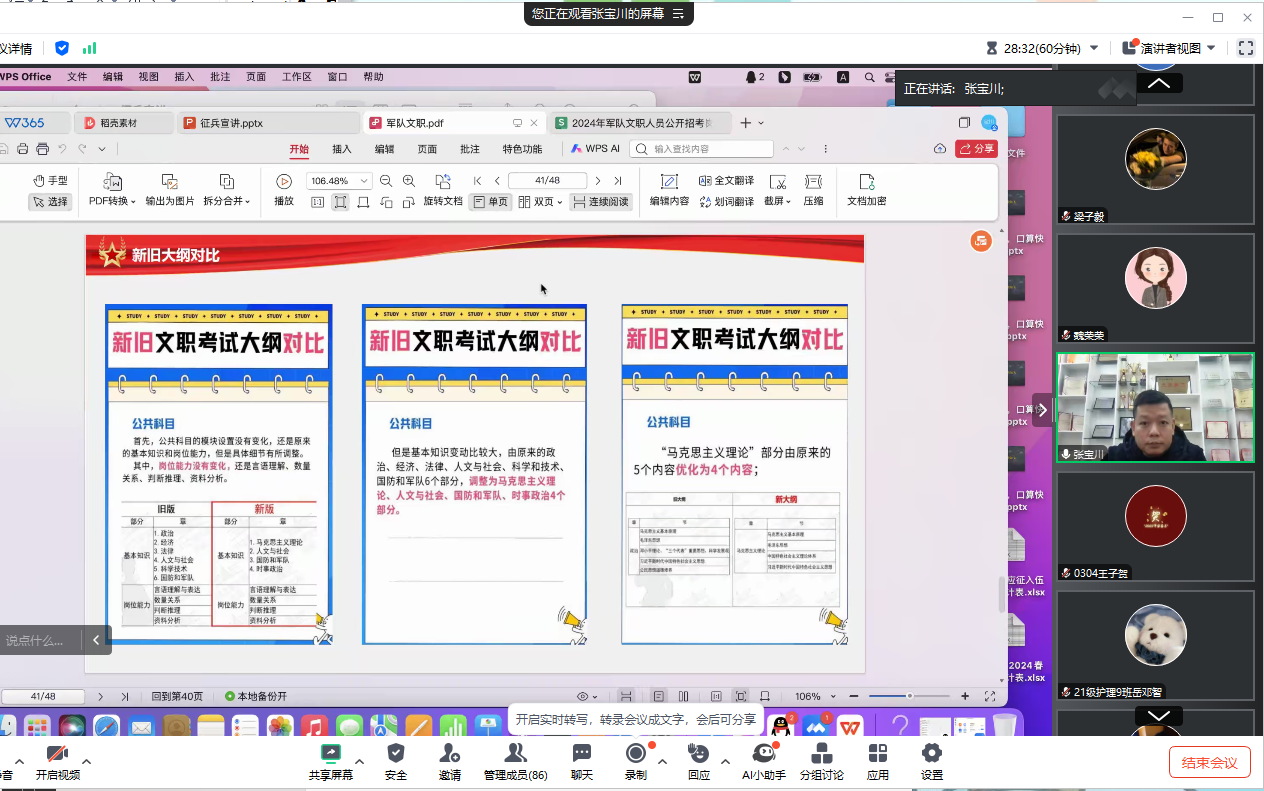1264x791 pixels.
Task: Open the 106.48% zoom dropdown
Action: point(365,181)
